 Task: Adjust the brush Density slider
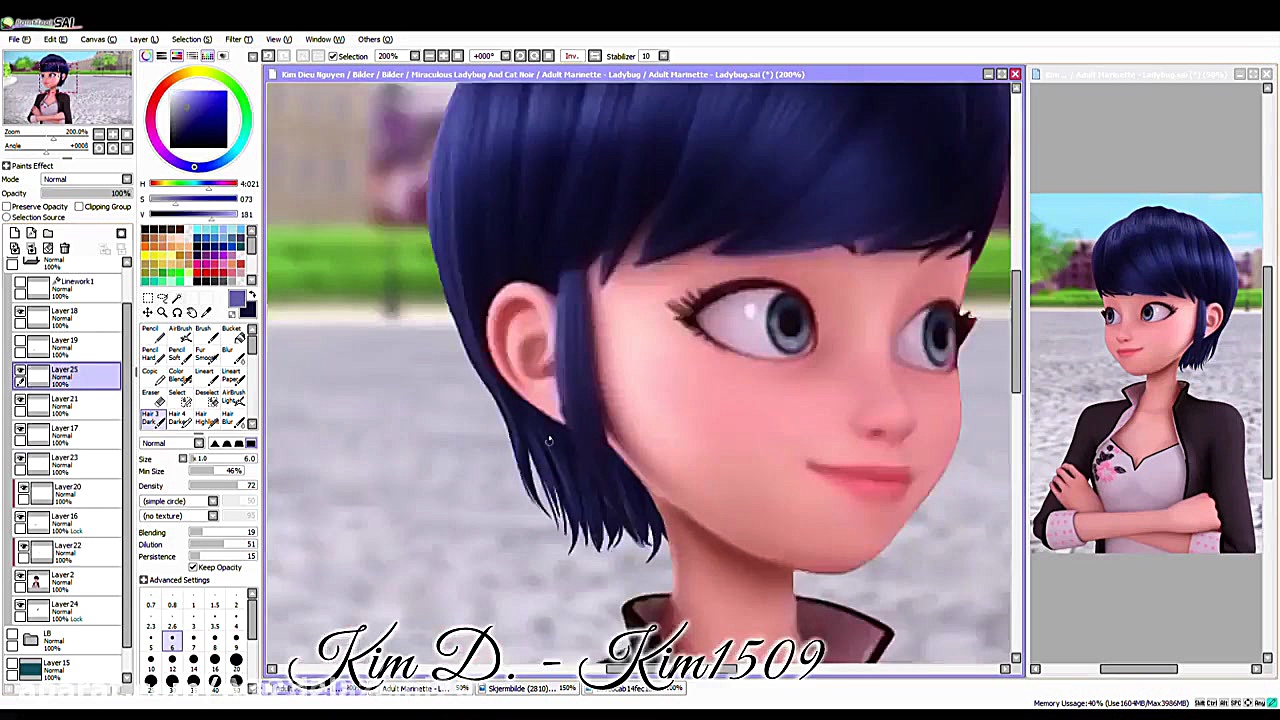(x=222, y=486)
